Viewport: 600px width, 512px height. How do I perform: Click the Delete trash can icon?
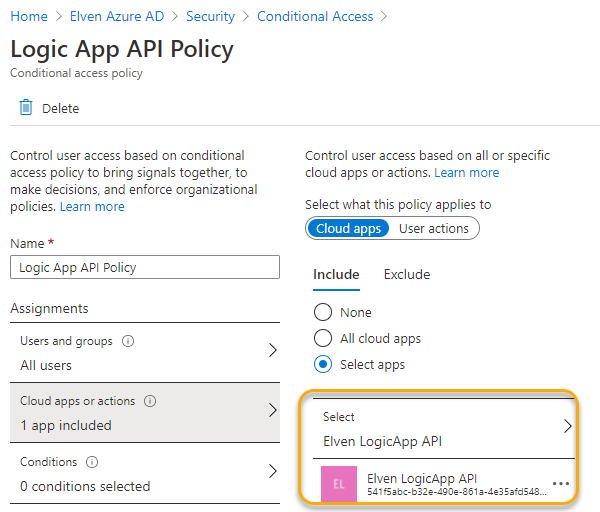click(26, 108)
